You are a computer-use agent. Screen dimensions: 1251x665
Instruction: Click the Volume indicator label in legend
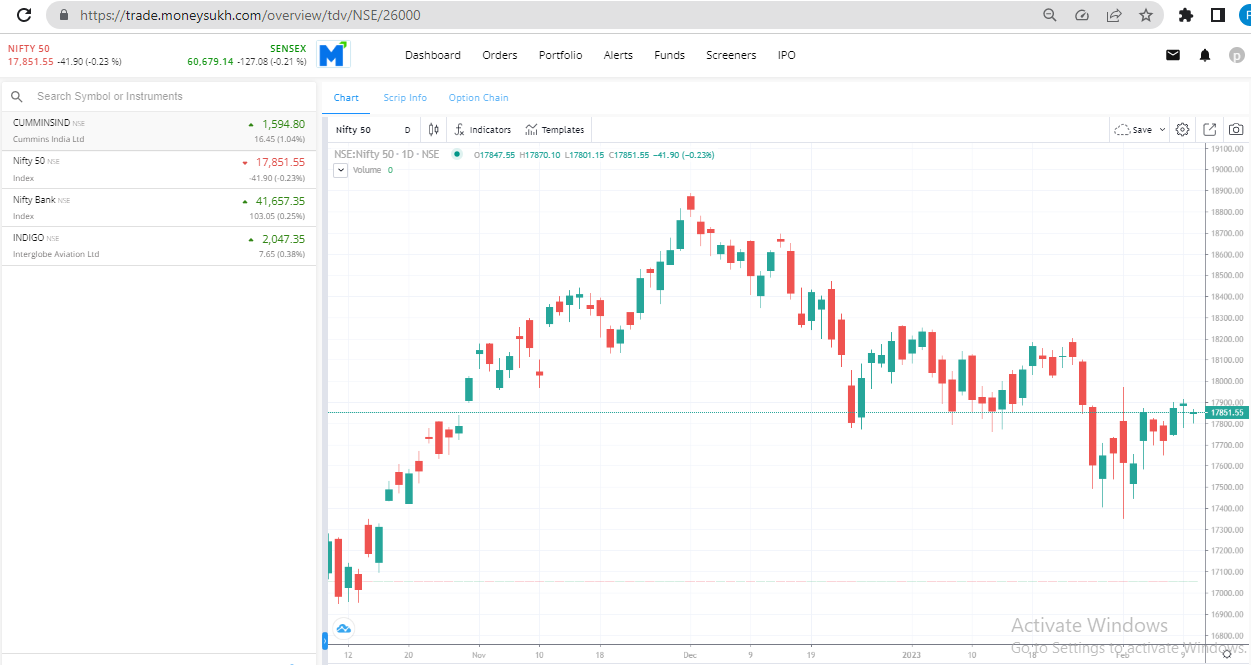tap(367, 170)
